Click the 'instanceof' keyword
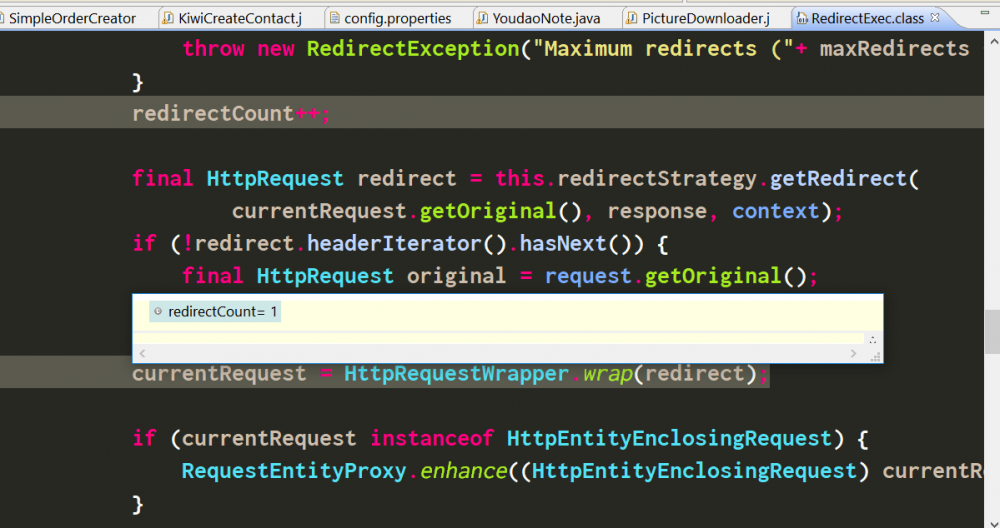 [x=432, y=439]
